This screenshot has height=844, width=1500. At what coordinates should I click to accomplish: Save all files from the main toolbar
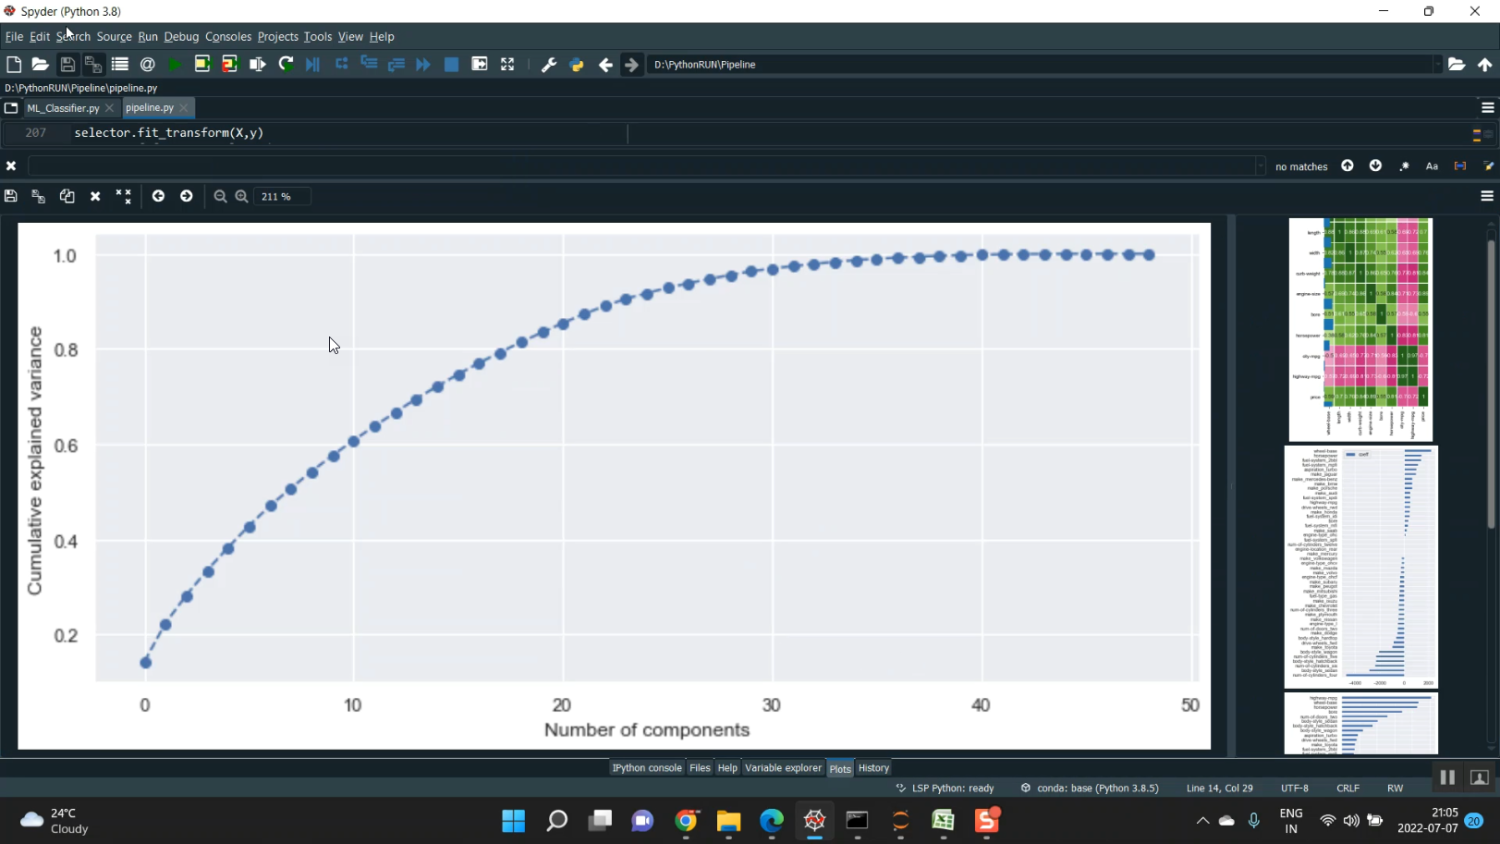[x=93, y=64]
